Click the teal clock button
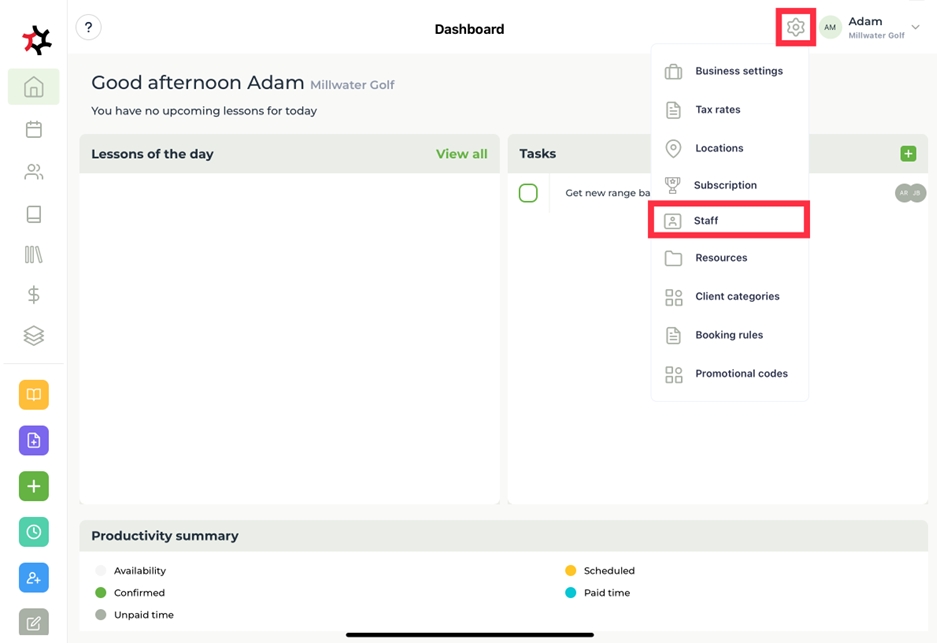This screenshot has width=937, height=643. pyautogui.click(x=33, y=532)
